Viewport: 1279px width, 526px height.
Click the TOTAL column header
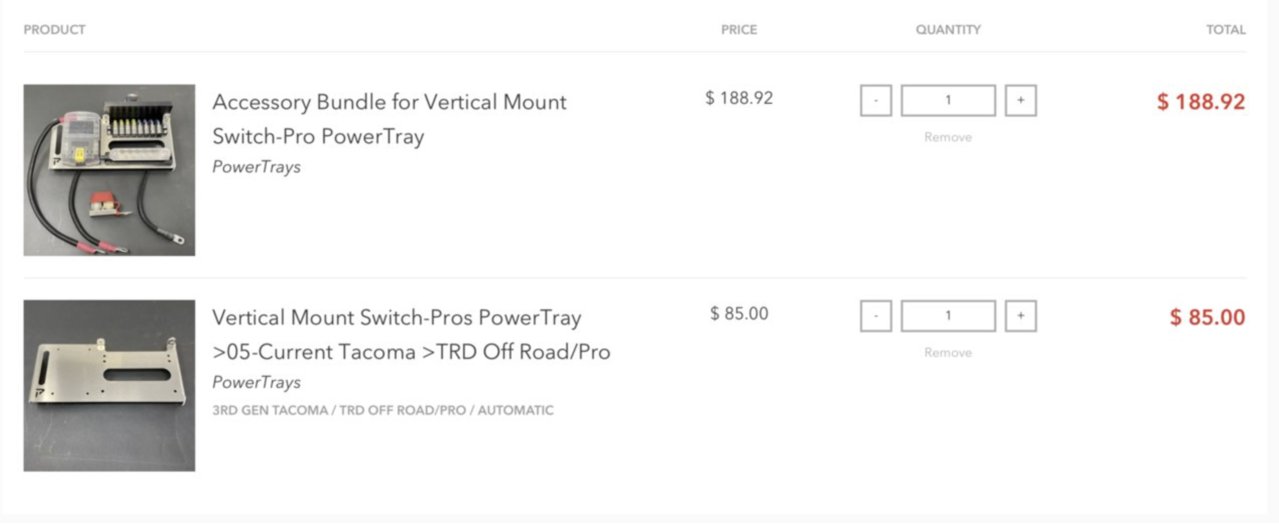click(x=1226, y=30)
